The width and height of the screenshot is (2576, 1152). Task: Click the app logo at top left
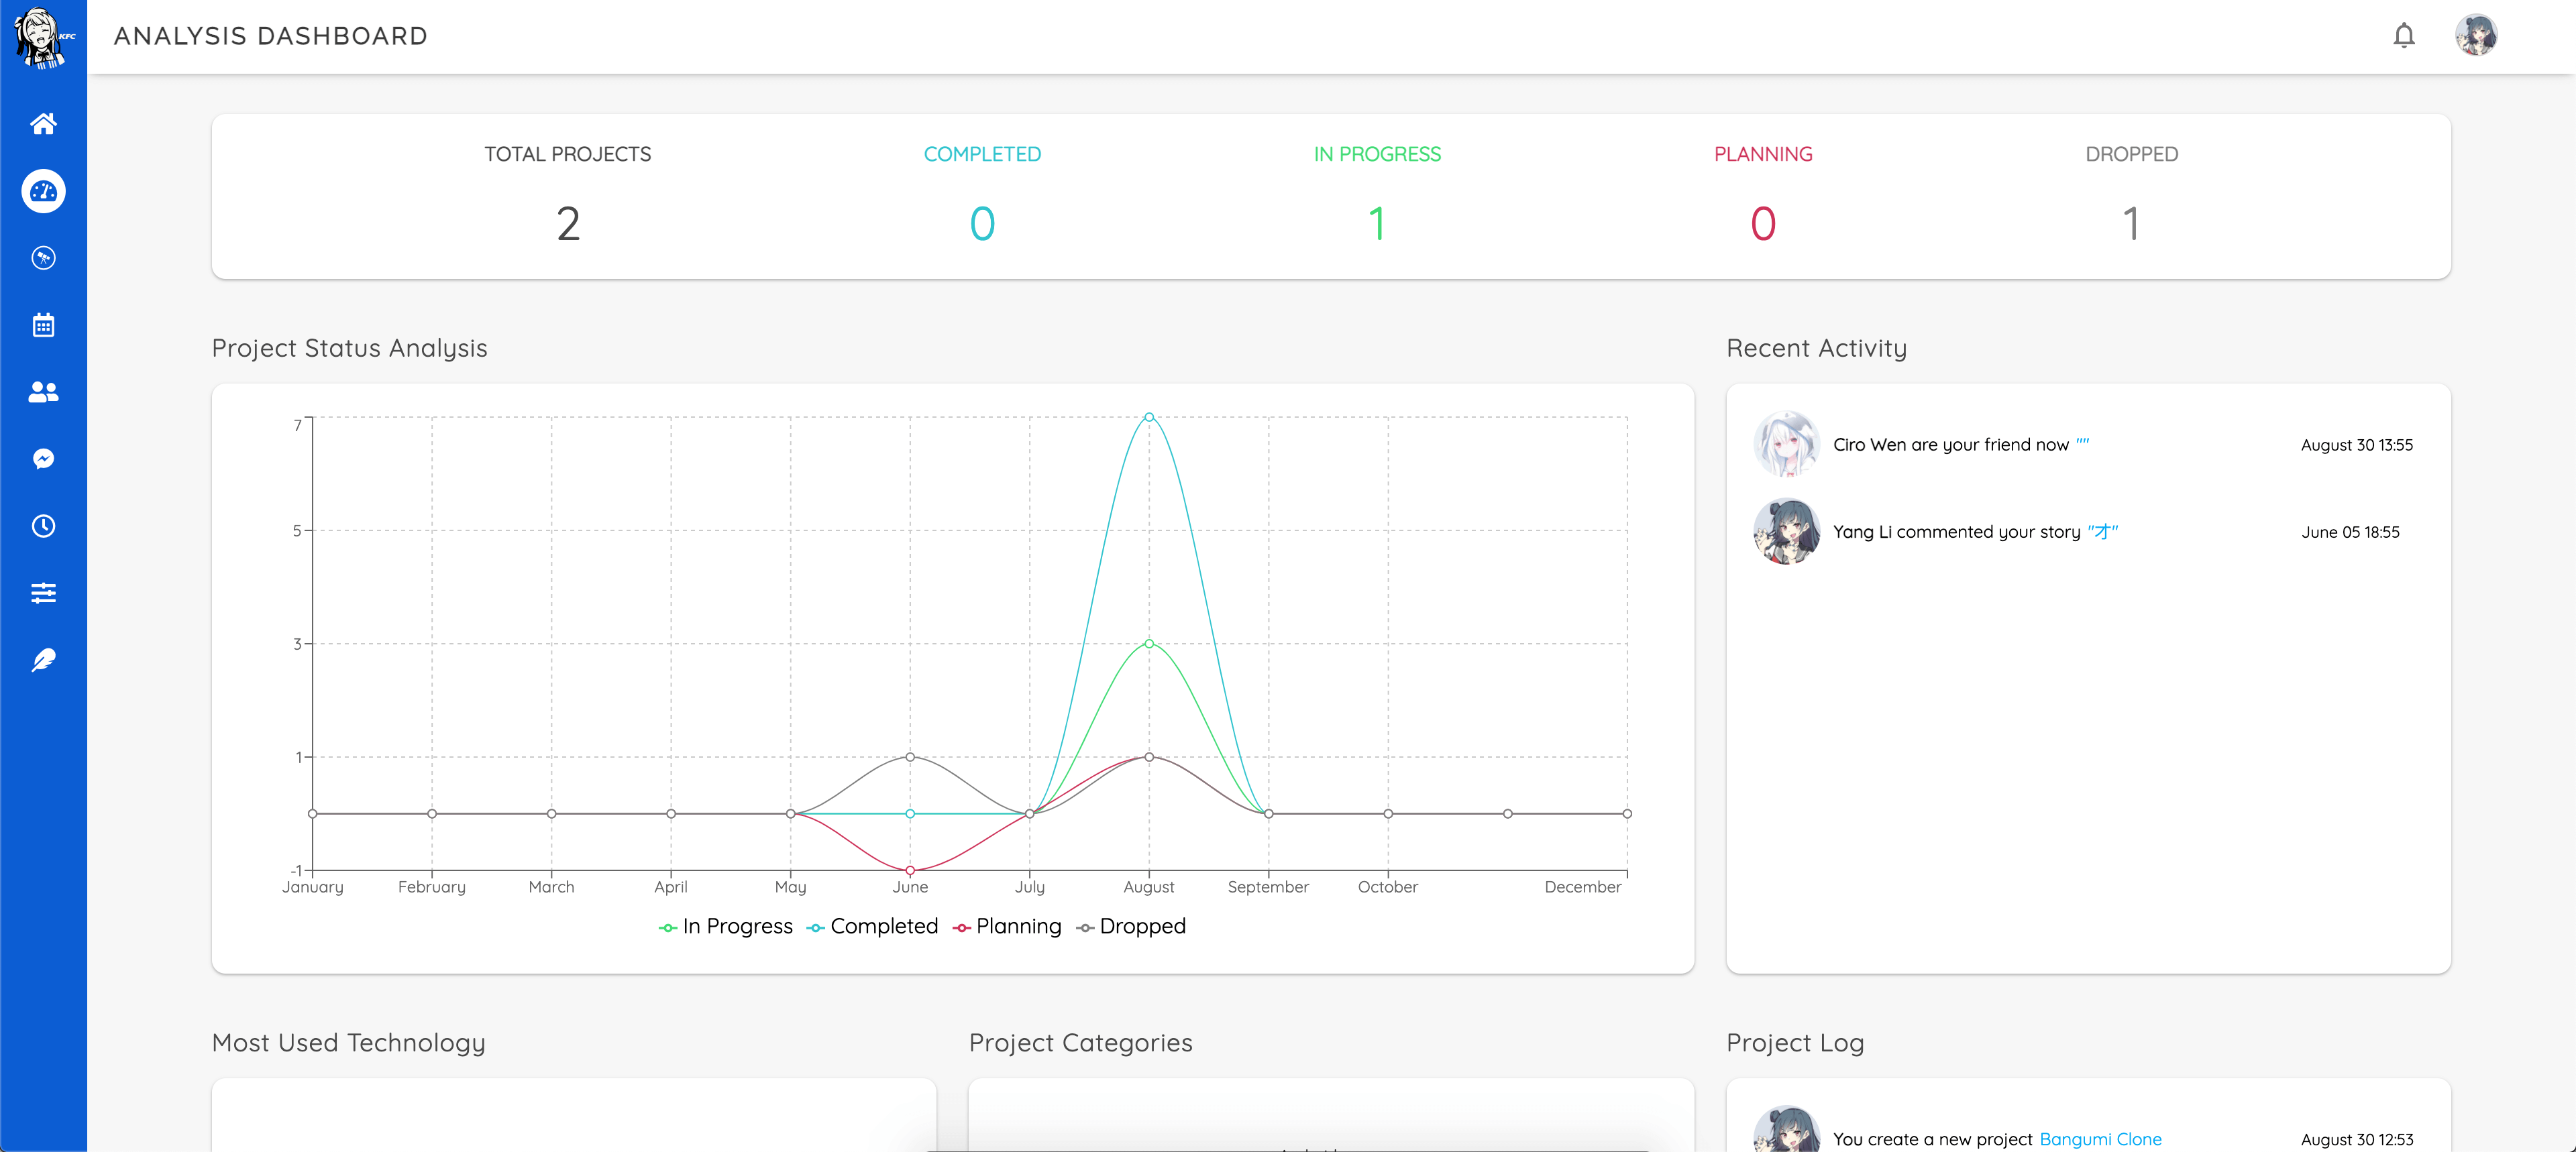[x=43, y=37]
